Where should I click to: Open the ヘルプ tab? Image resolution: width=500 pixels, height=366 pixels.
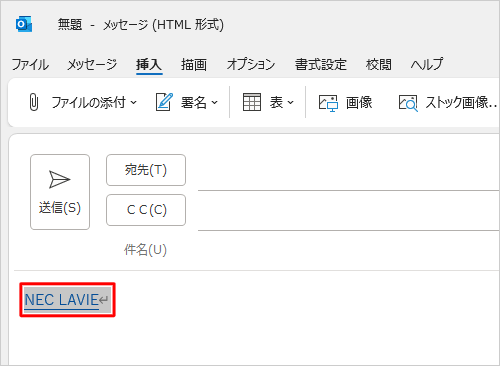pyautogui.click(x=427, y=64)
